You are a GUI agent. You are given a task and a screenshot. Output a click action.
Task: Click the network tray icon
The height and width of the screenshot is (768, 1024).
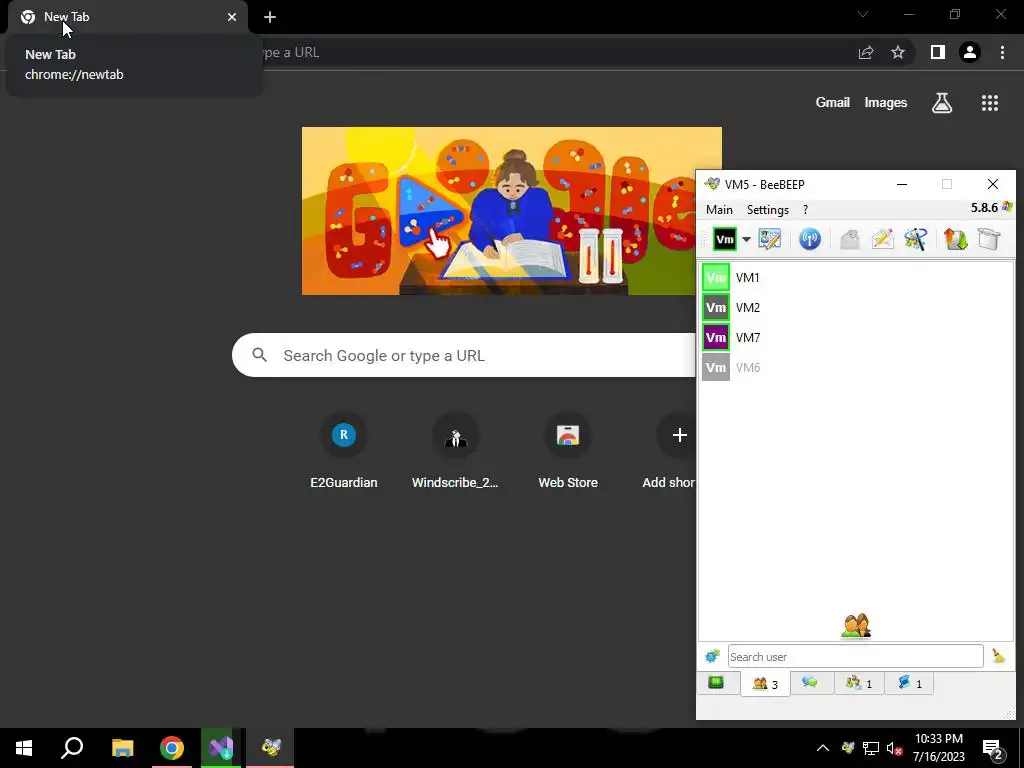[871, 748]
